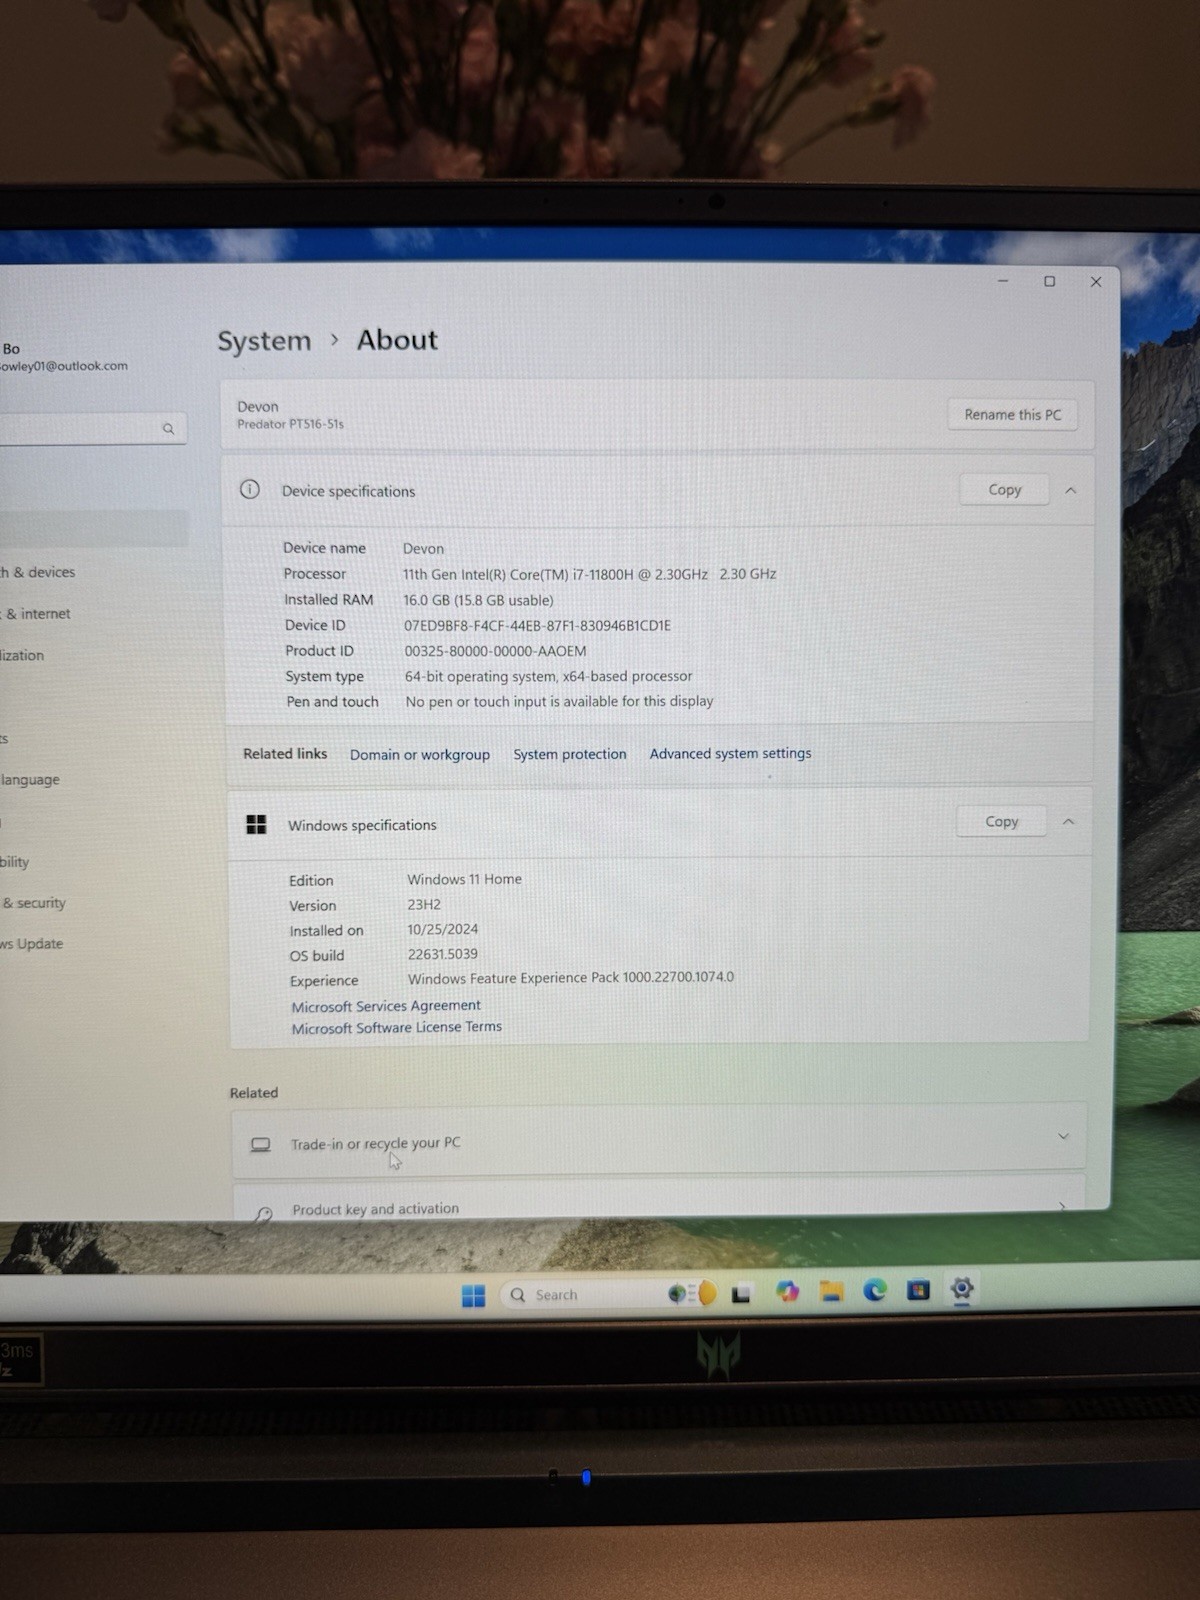Image resolution: width=1200 pixels, height=1600 pixels.
Task: Launch Microsoft Edge from the taskbar
Action: click(x=875, y=1290)
